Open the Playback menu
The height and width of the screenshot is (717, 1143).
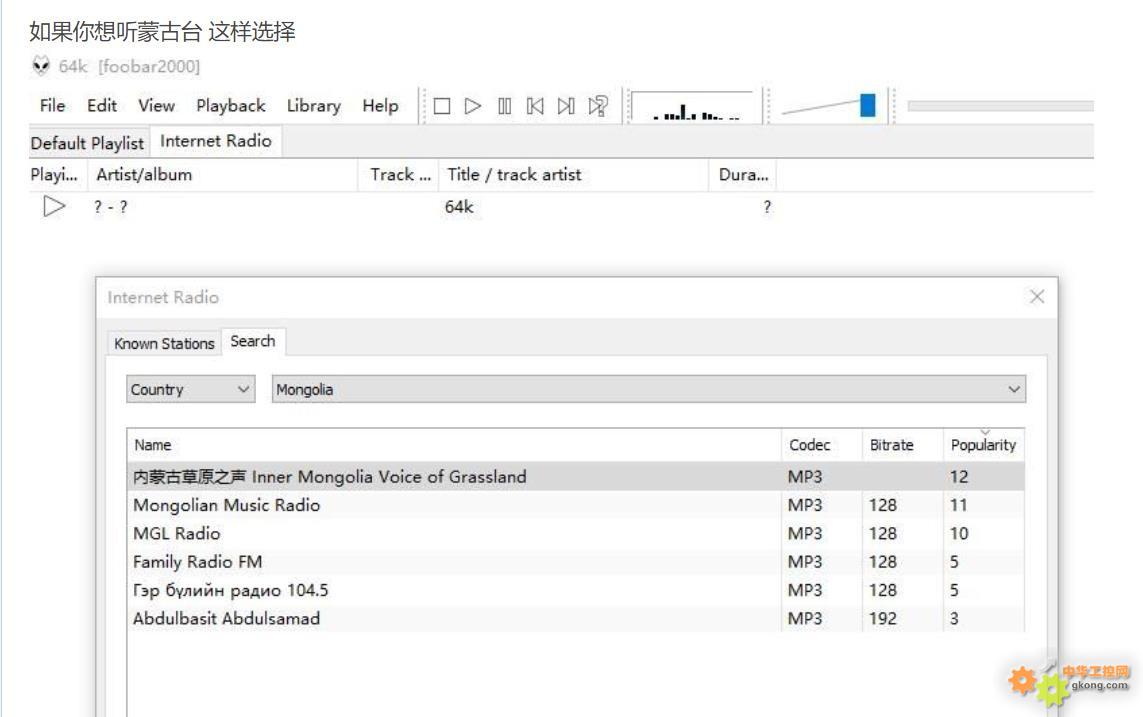(230, 106)
